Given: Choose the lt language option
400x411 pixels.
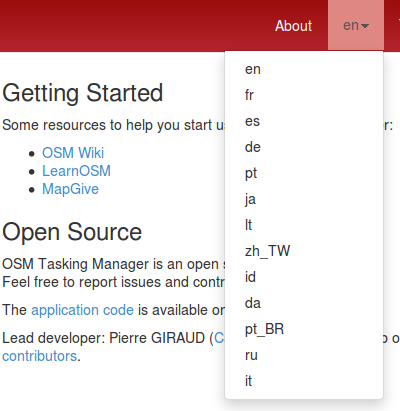Looking at the screenshot, I should tap(304, 225).
